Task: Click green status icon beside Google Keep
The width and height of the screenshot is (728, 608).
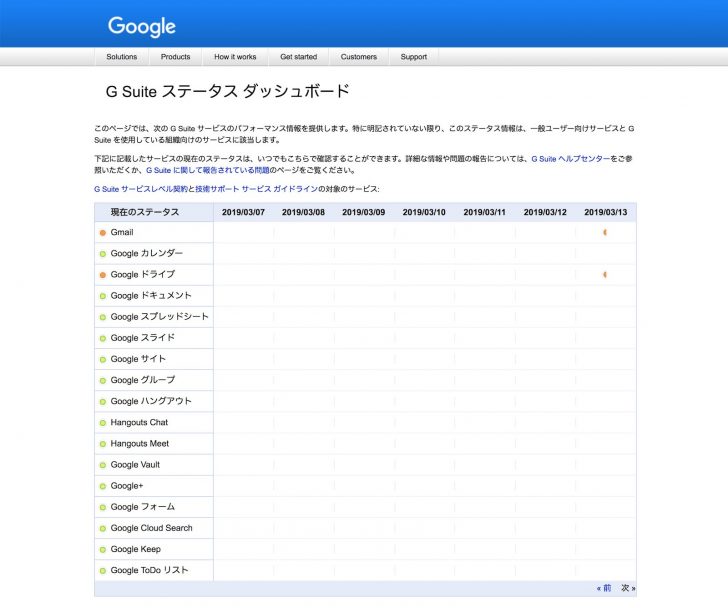Action: (x=103, y=550)
